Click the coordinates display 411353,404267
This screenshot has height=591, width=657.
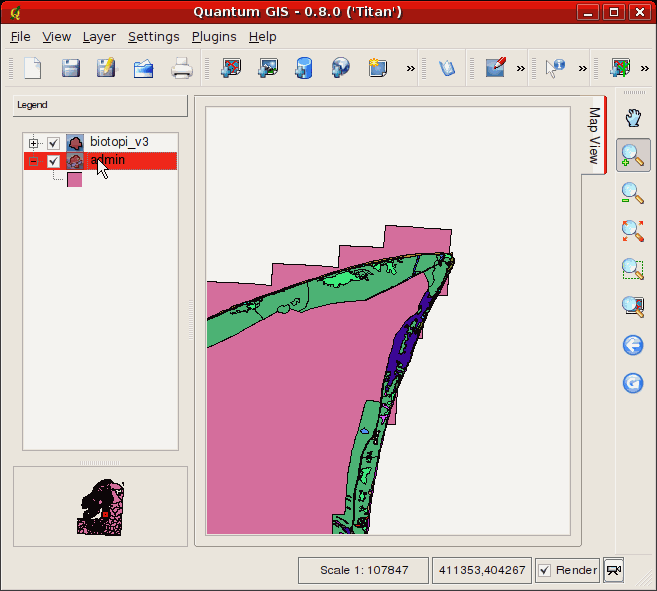tap(482, 570)
